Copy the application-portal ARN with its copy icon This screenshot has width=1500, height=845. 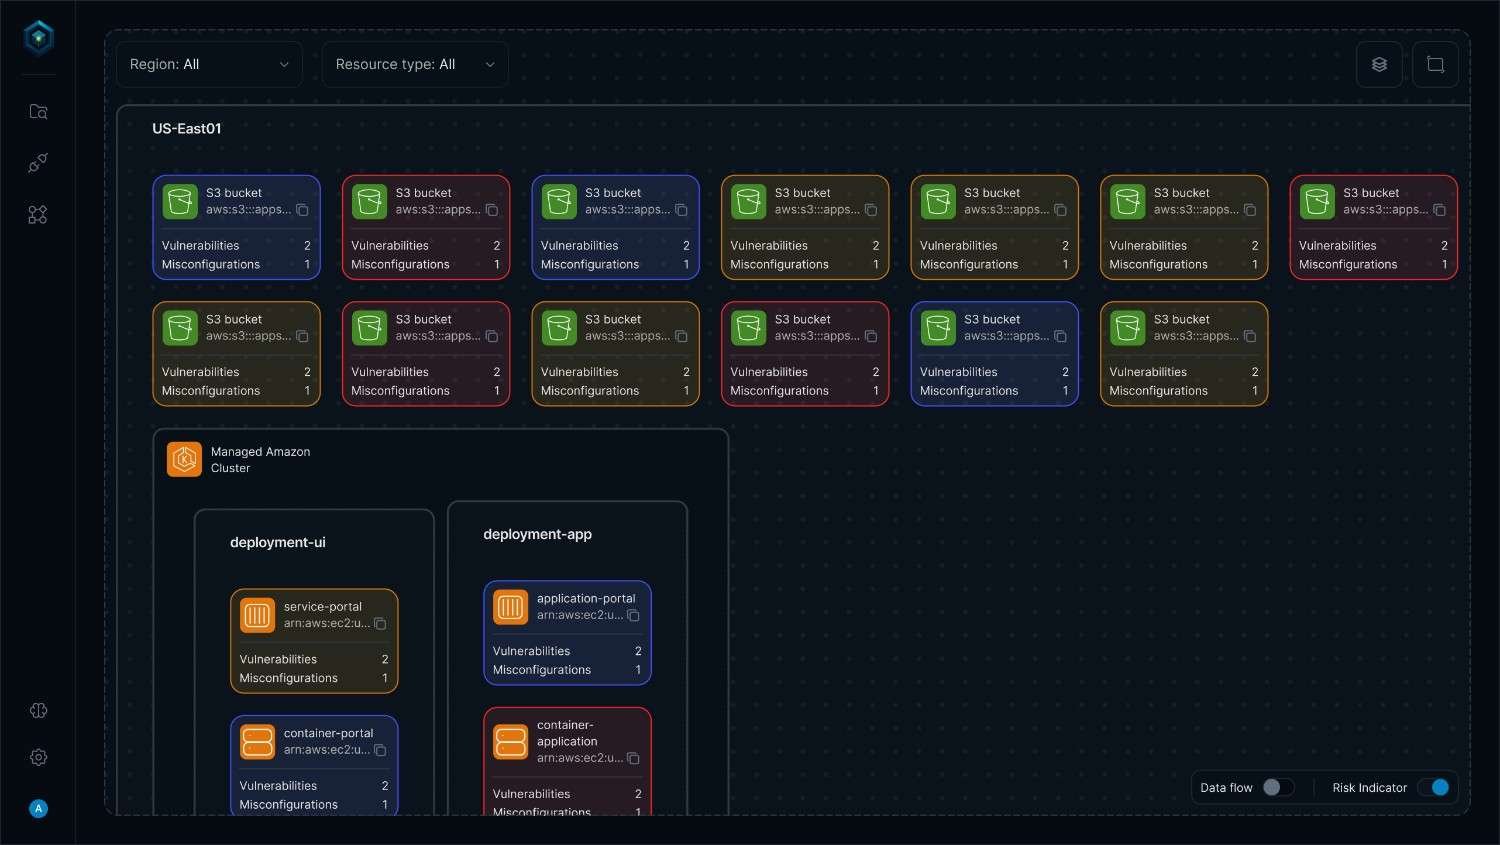point(633,615)
